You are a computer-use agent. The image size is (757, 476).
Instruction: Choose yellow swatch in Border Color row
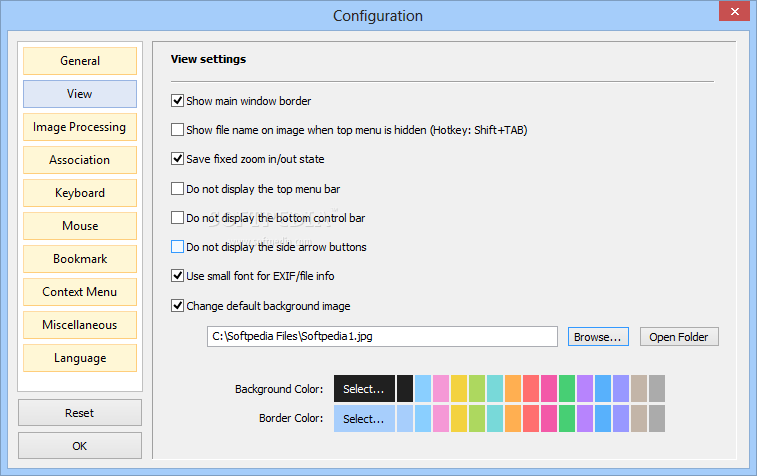(x=459, y=419)
